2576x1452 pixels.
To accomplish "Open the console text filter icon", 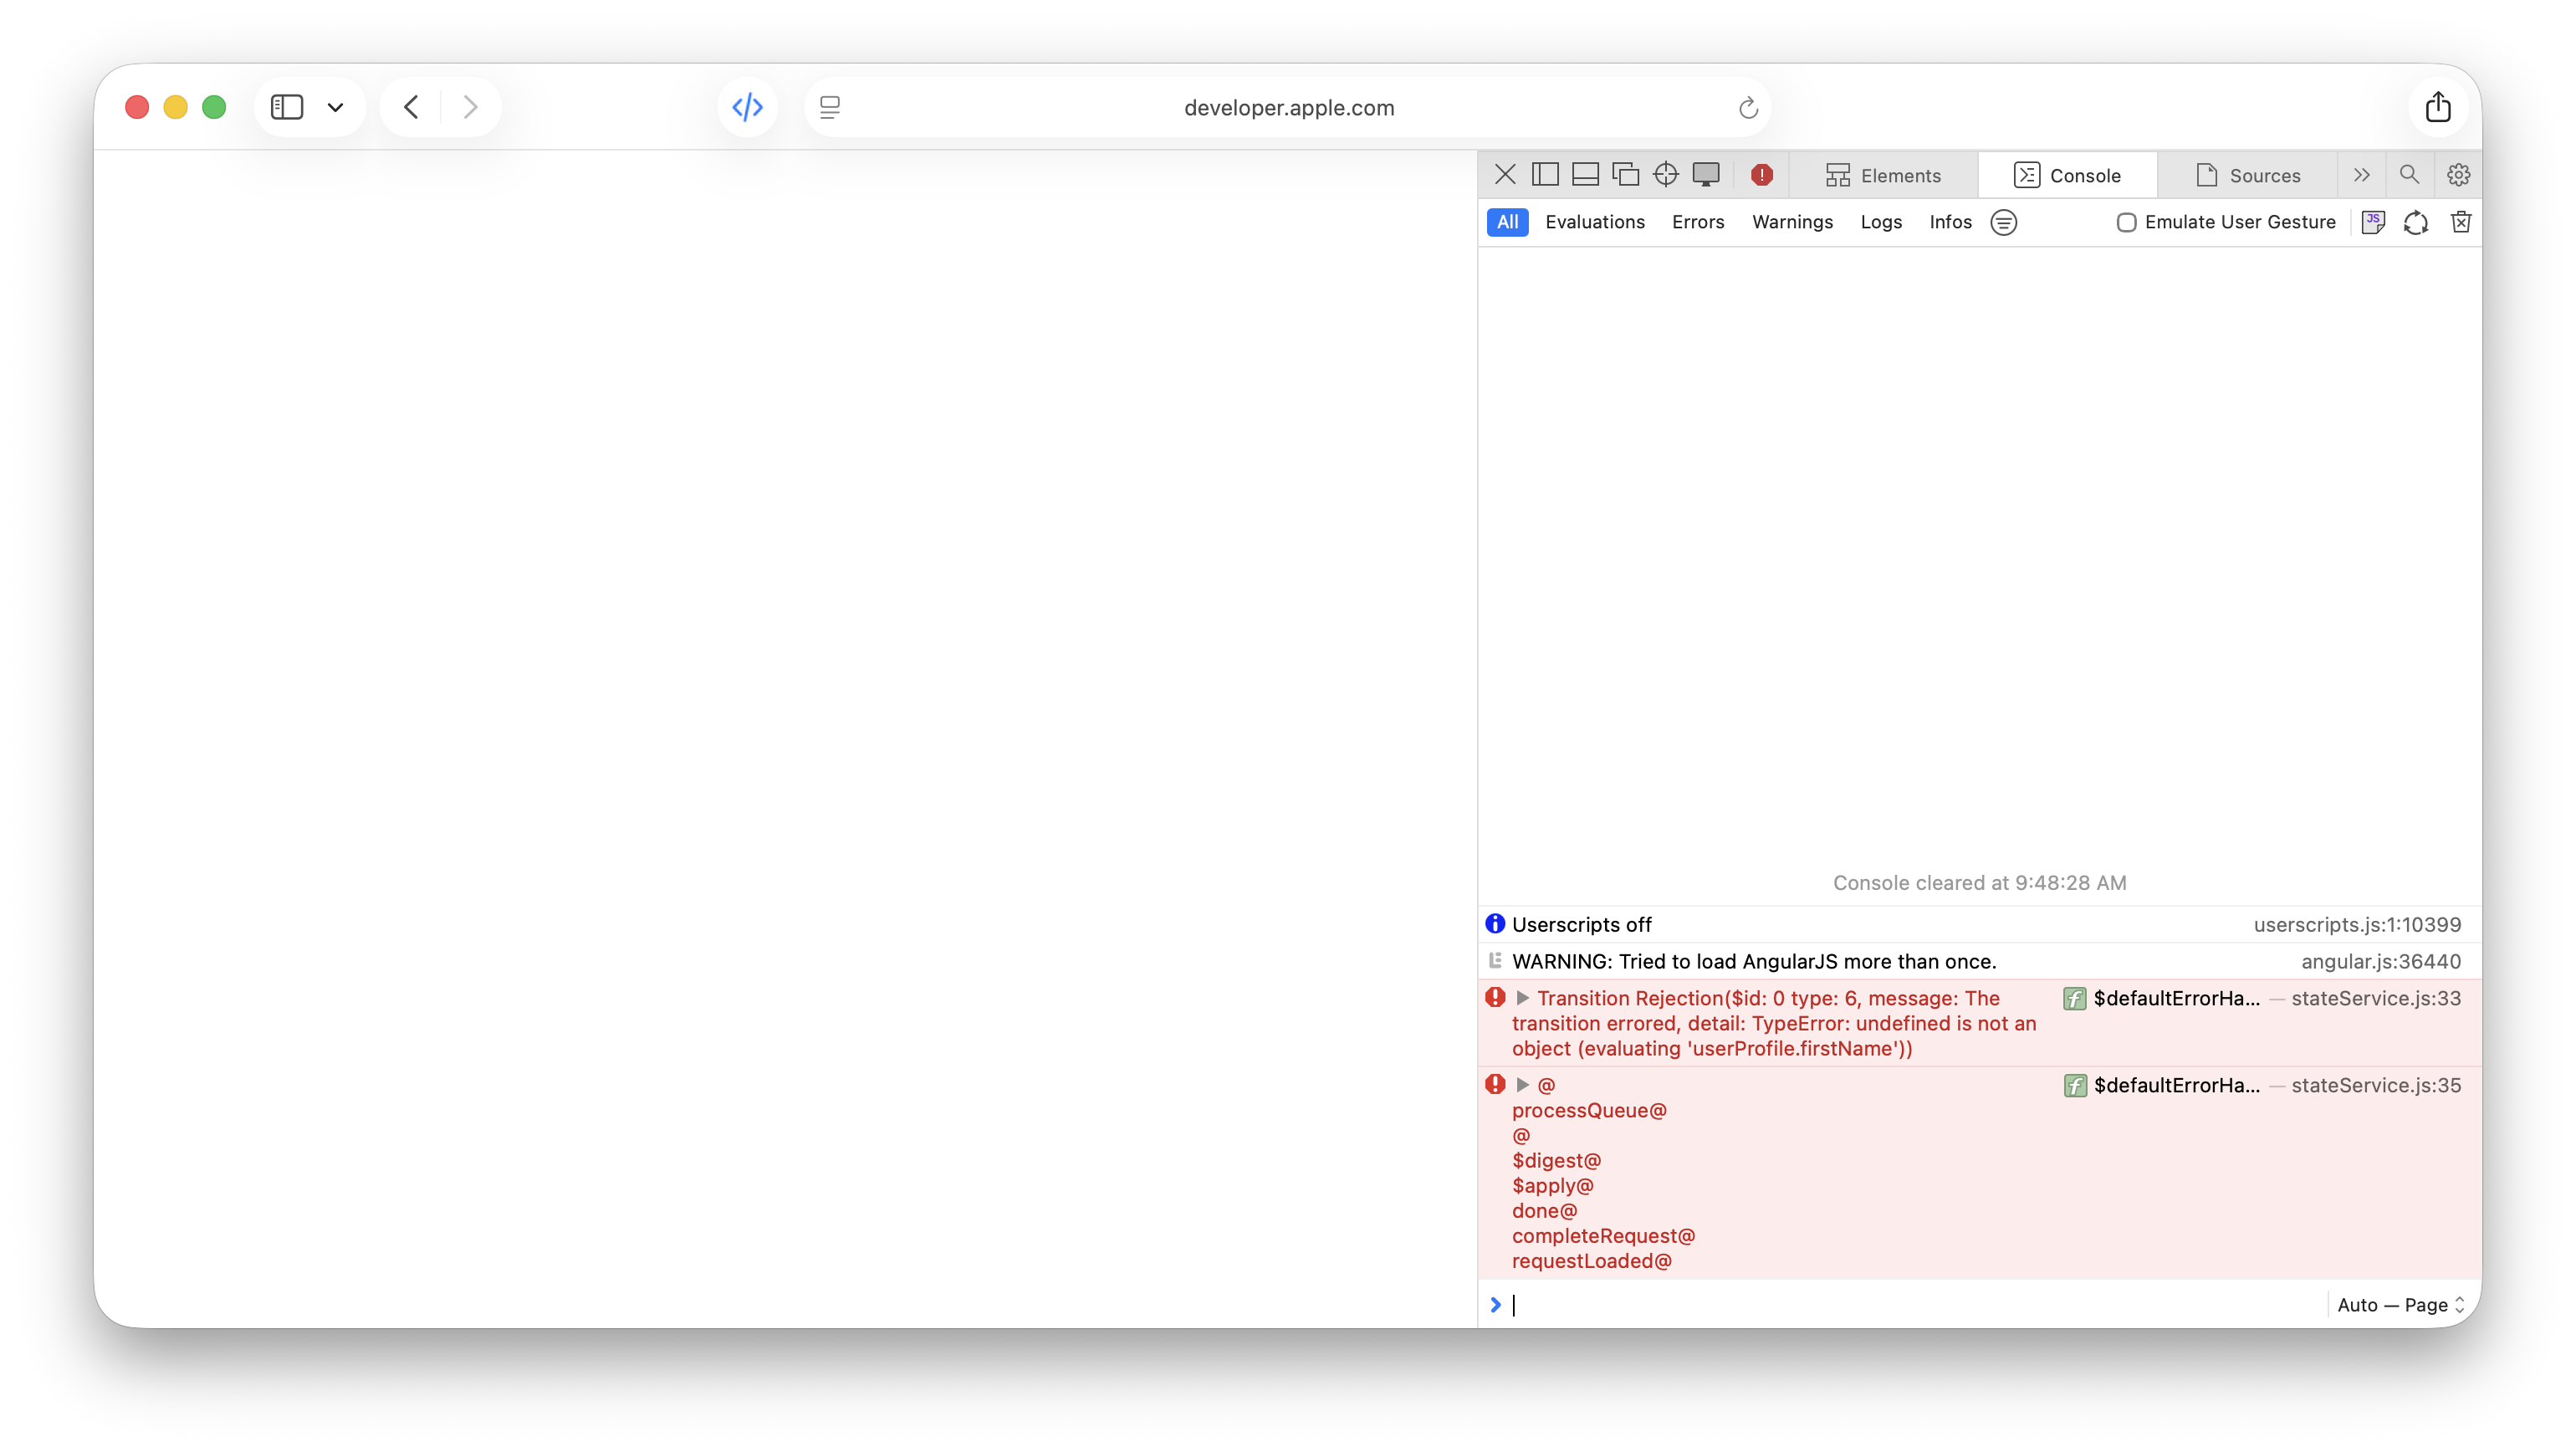I will (2003, 222).
